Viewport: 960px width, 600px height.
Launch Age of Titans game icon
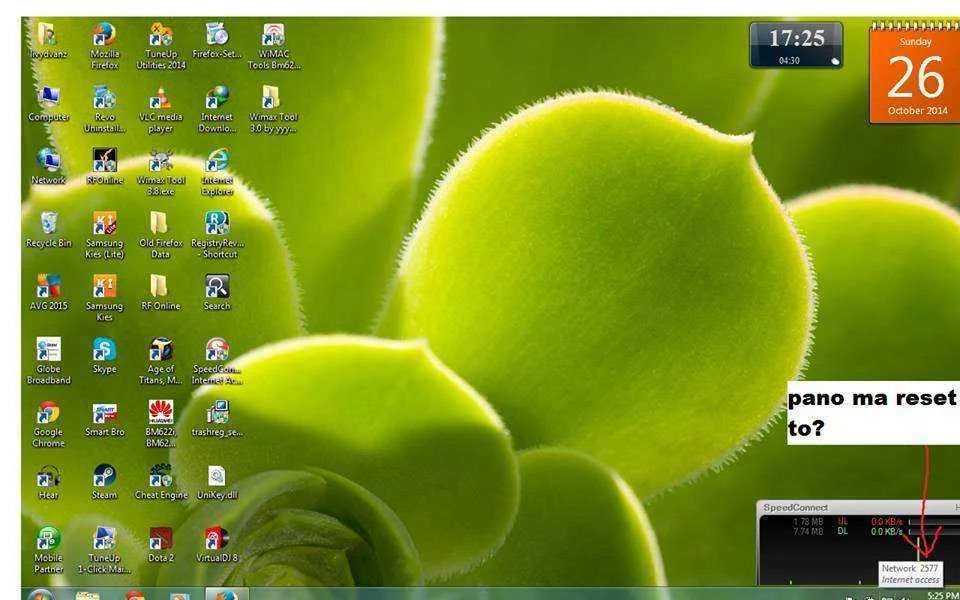click(160, 361)
